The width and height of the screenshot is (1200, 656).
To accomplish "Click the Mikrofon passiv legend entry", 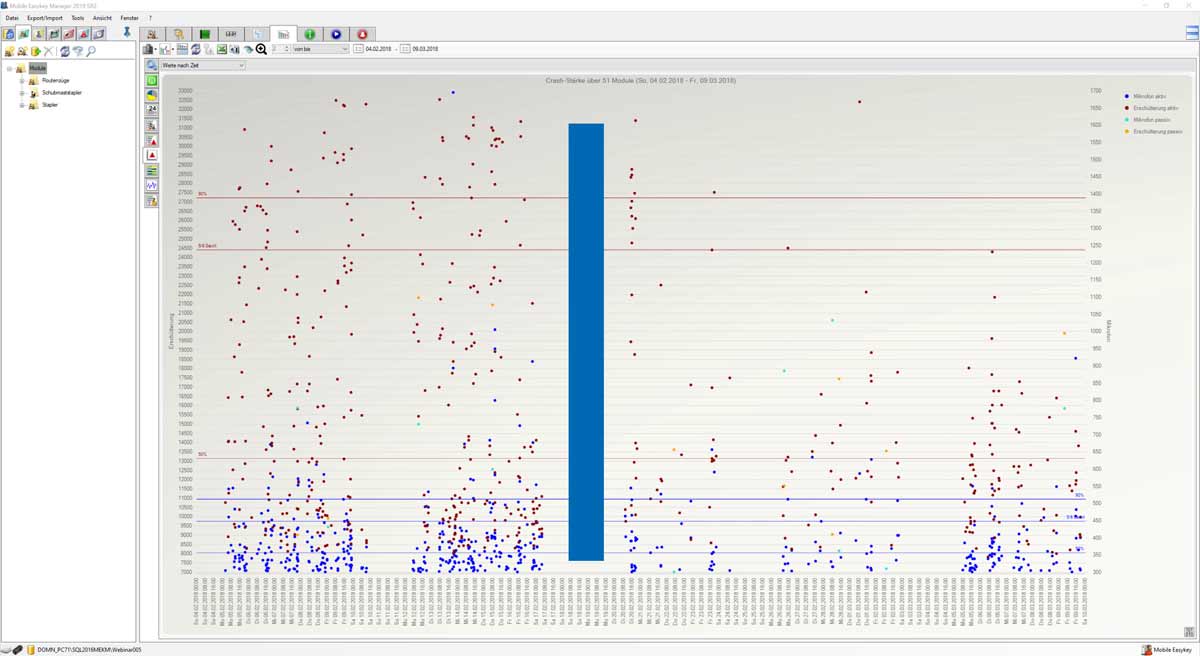I will pyautogui.click(x=1148, y=119).
